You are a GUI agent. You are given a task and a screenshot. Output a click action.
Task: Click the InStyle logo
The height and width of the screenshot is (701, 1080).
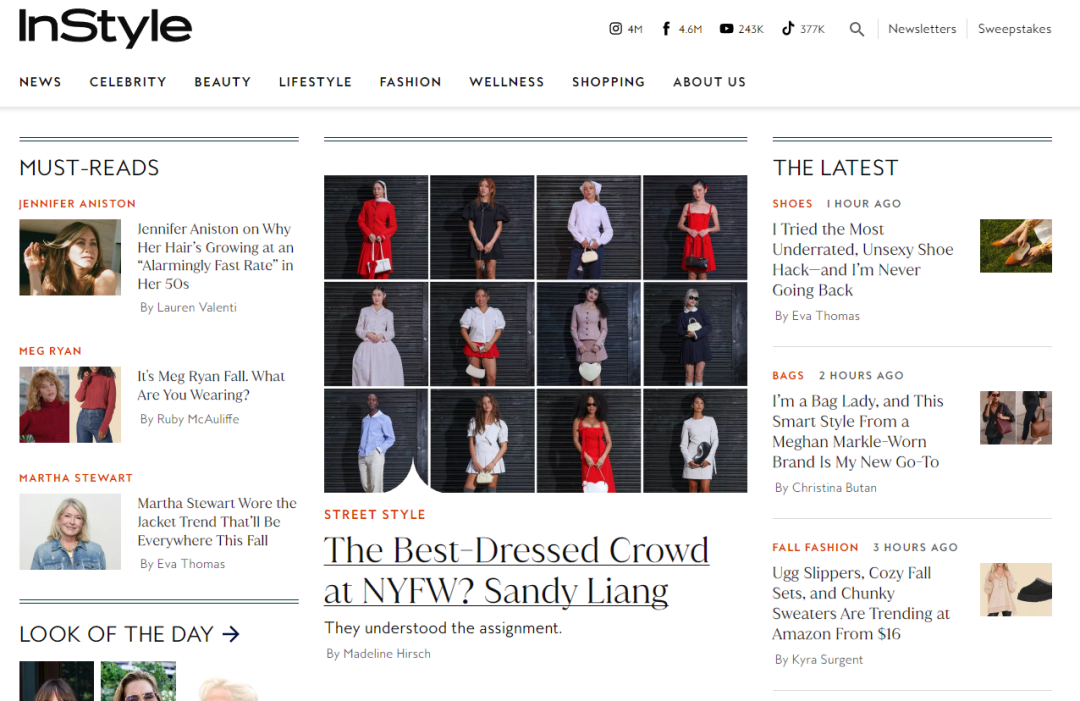(105, 28)
